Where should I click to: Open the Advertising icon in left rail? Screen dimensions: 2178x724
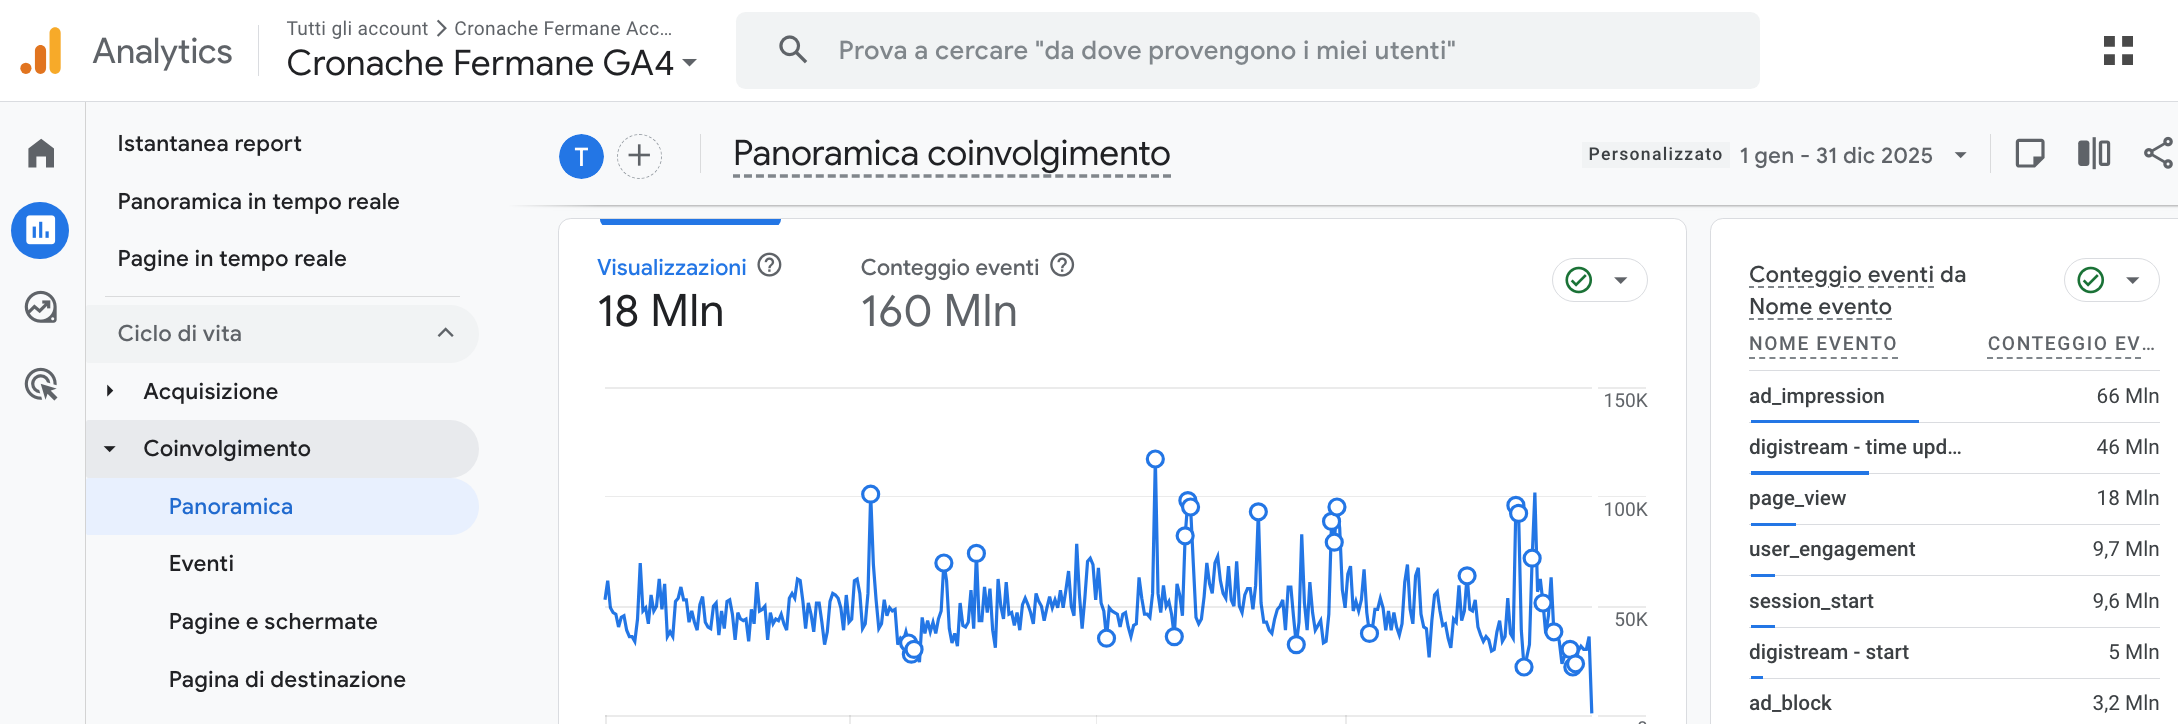coord(41,384)
